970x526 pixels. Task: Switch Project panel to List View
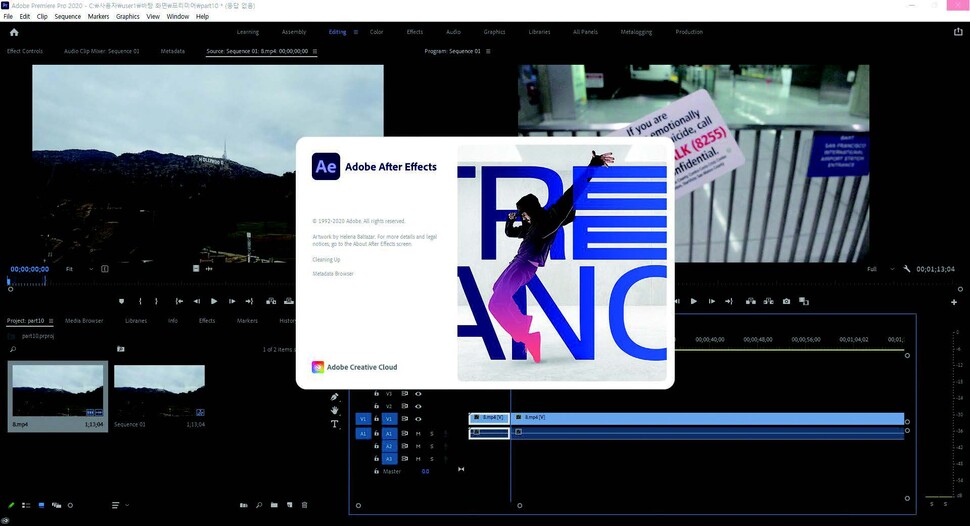coord(26,505)
